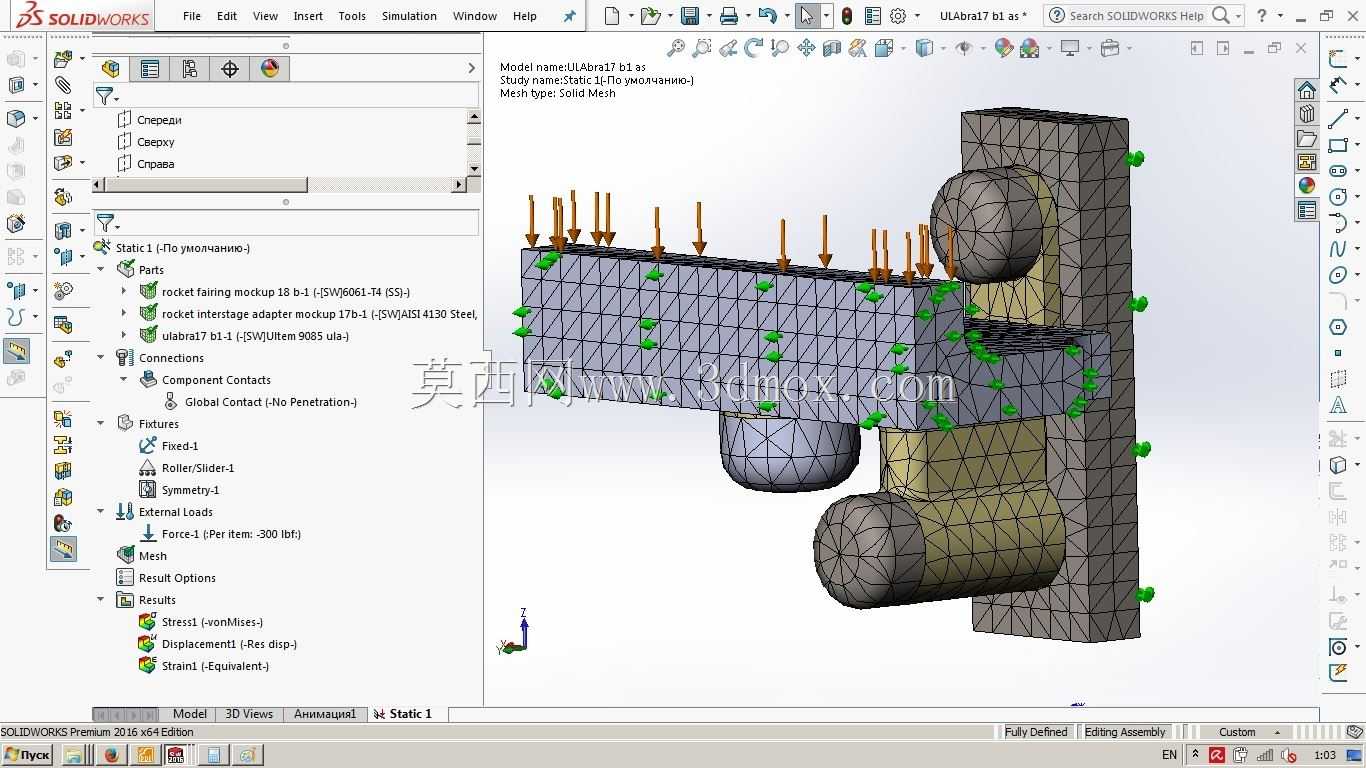Select the Sketch Text tool icon

tap(1338, 406)
